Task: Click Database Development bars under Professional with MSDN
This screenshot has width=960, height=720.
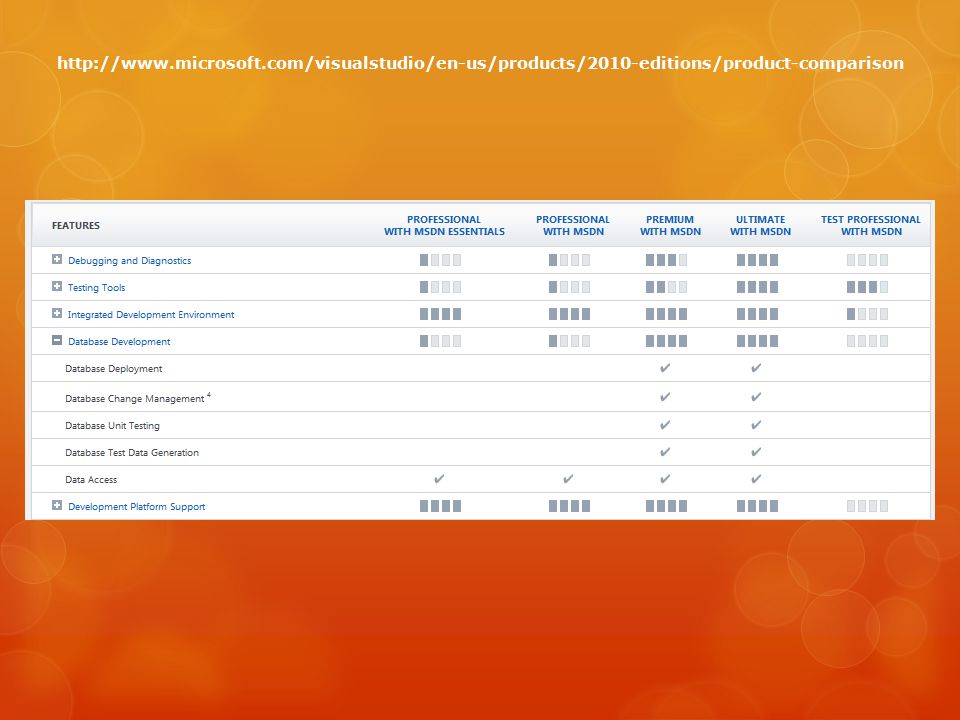Action: [569, 341]
